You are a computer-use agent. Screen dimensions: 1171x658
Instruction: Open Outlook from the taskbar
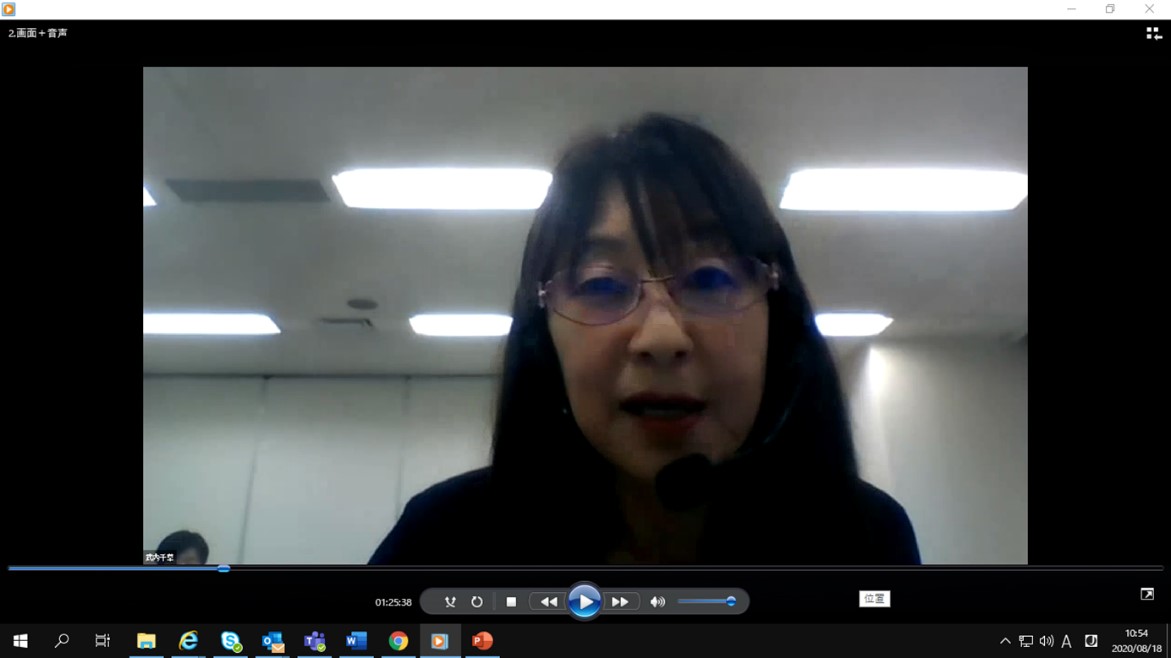(x=273, y=641)
